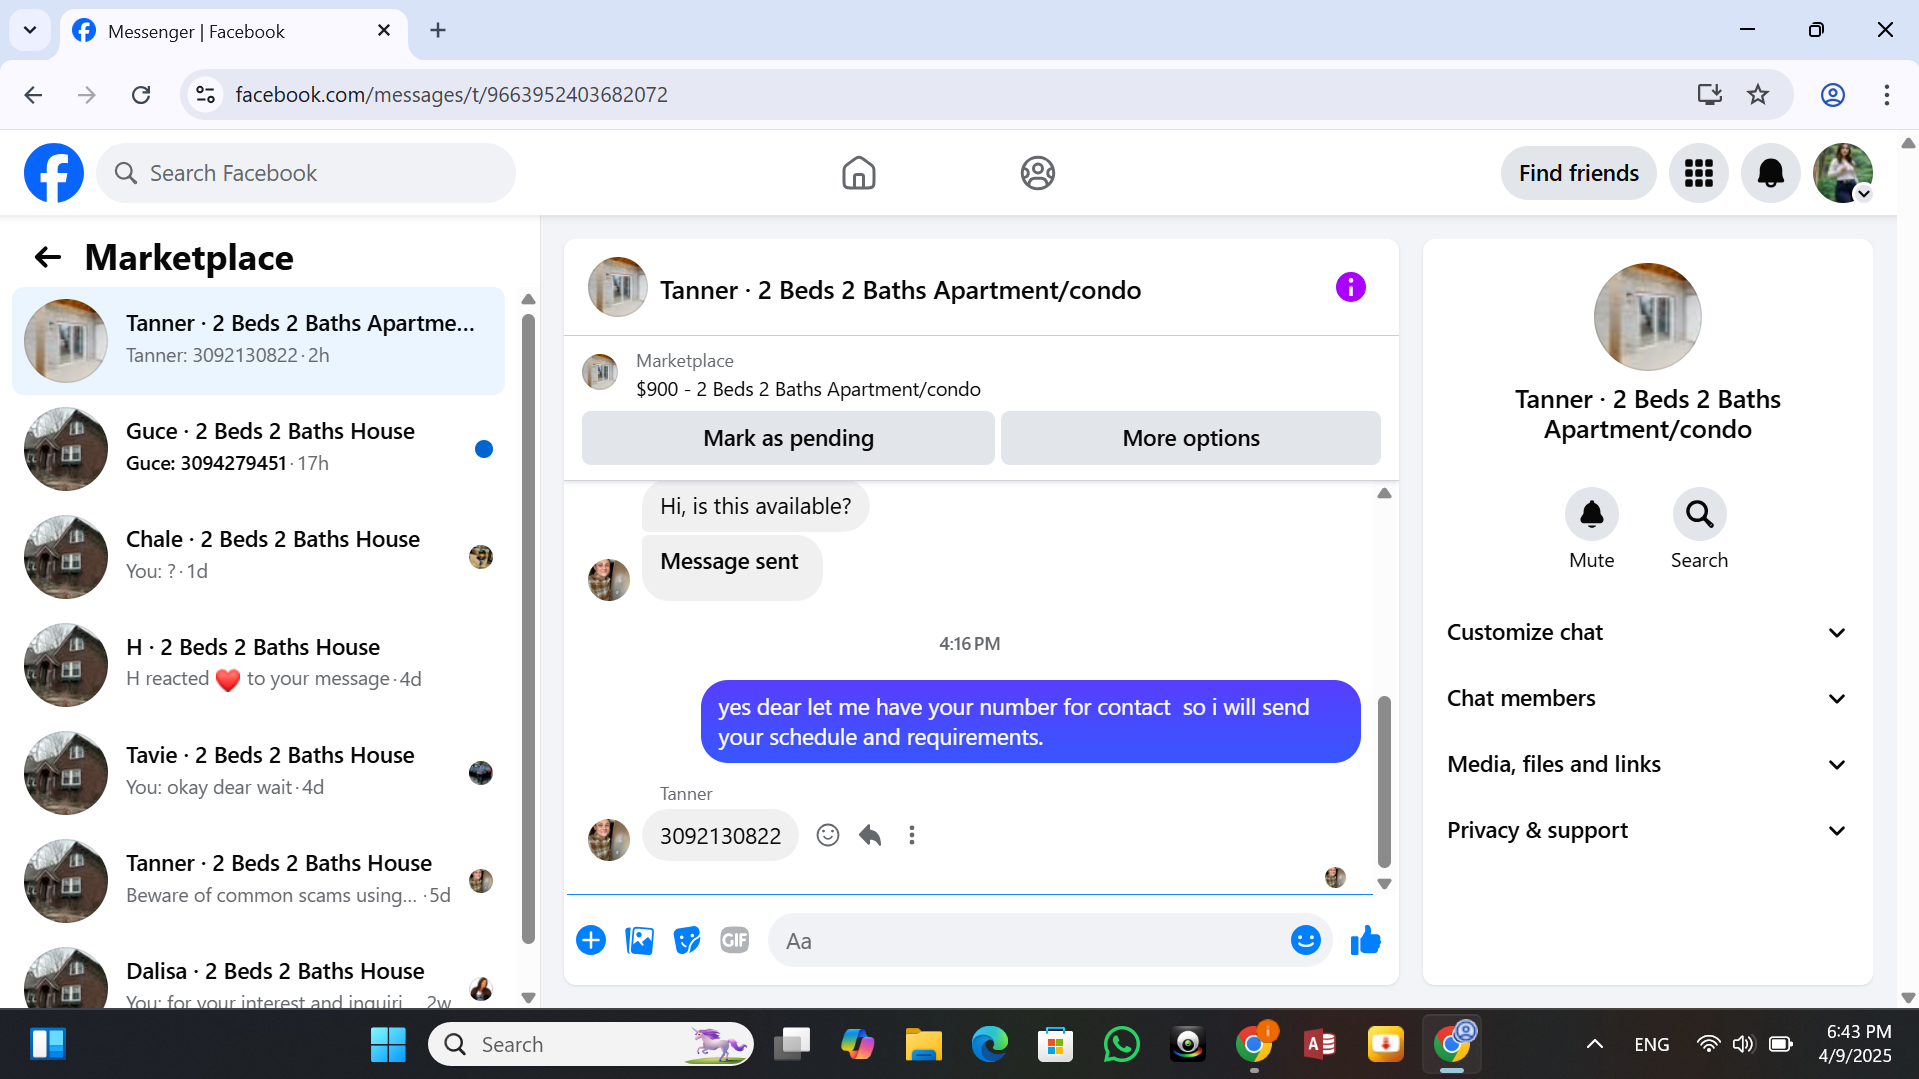Choose a sticker for the message
The height and width of the screenshot is (1079, 1919).
point(687,940)
